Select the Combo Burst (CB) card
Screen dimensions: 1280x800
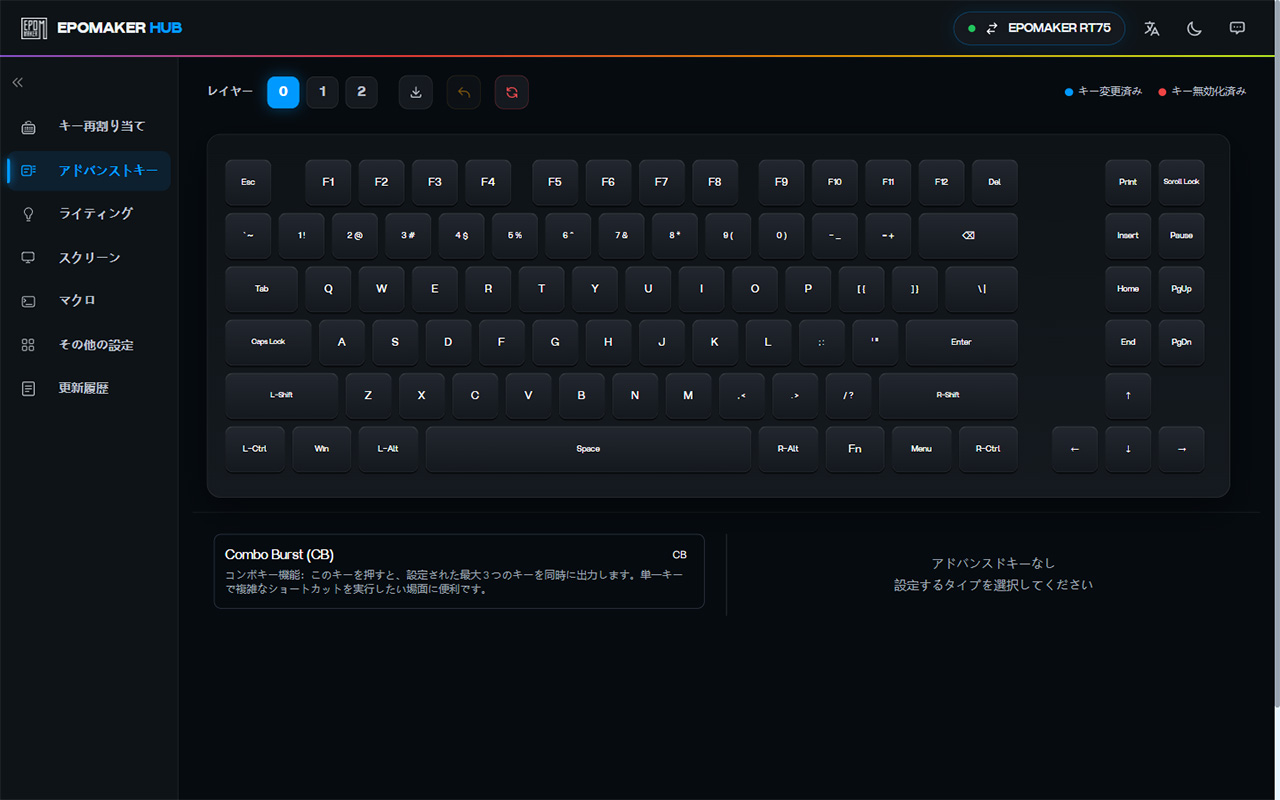point(459,571)
